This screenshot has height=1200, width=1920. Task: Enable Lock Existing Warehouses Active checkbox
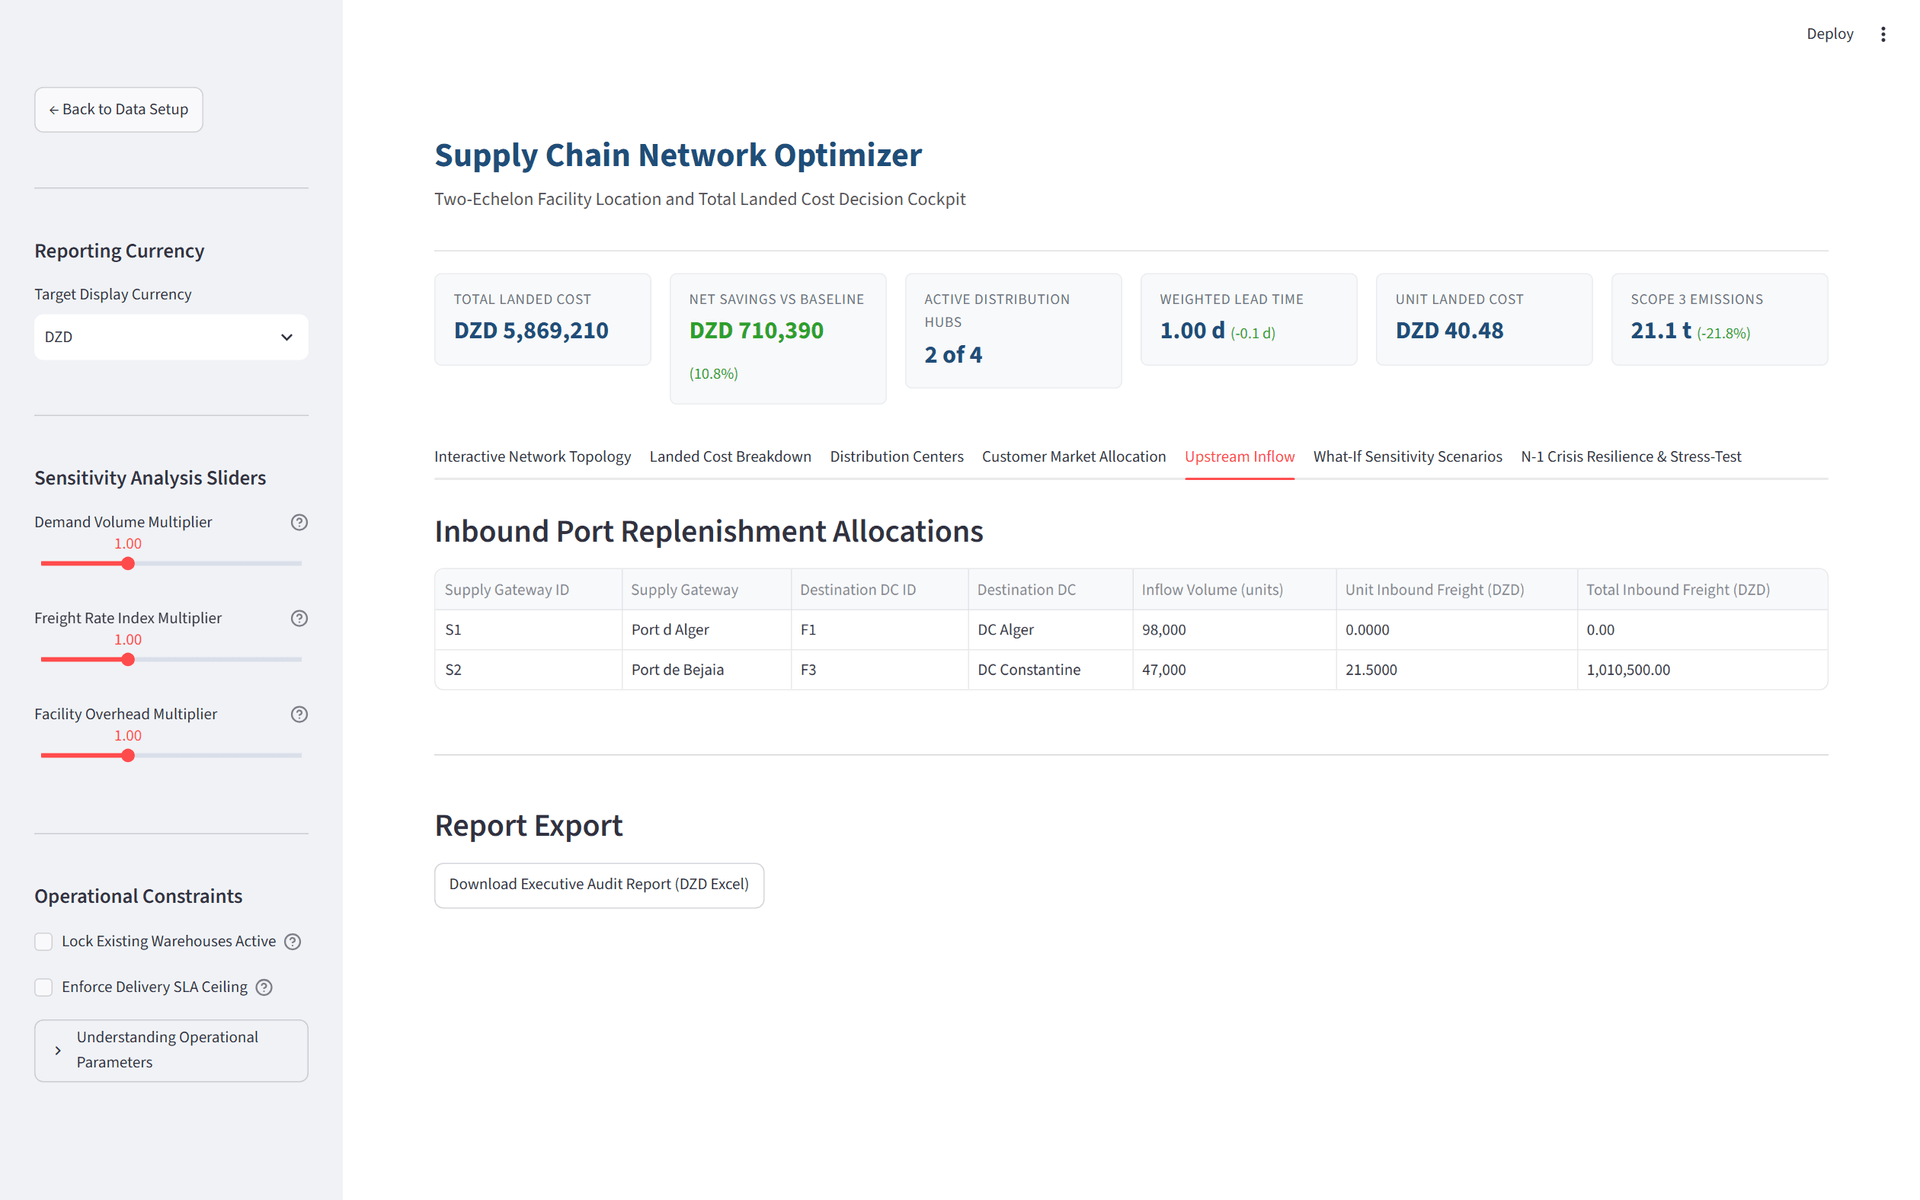point(44,941)
